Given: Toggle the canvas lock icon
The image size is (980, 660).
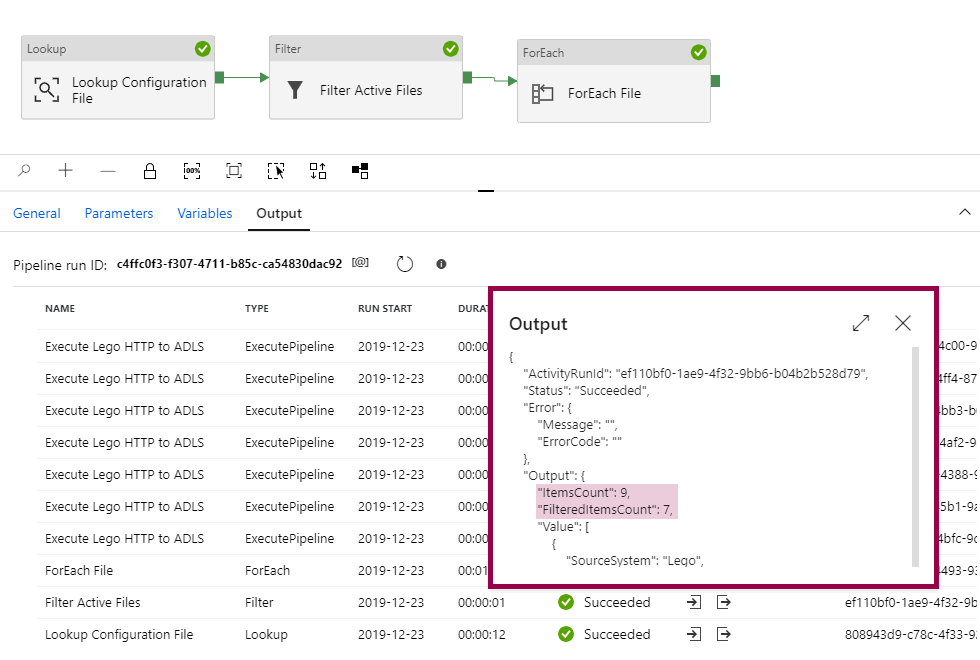Looking at the screenshot, I should (150, 171).
